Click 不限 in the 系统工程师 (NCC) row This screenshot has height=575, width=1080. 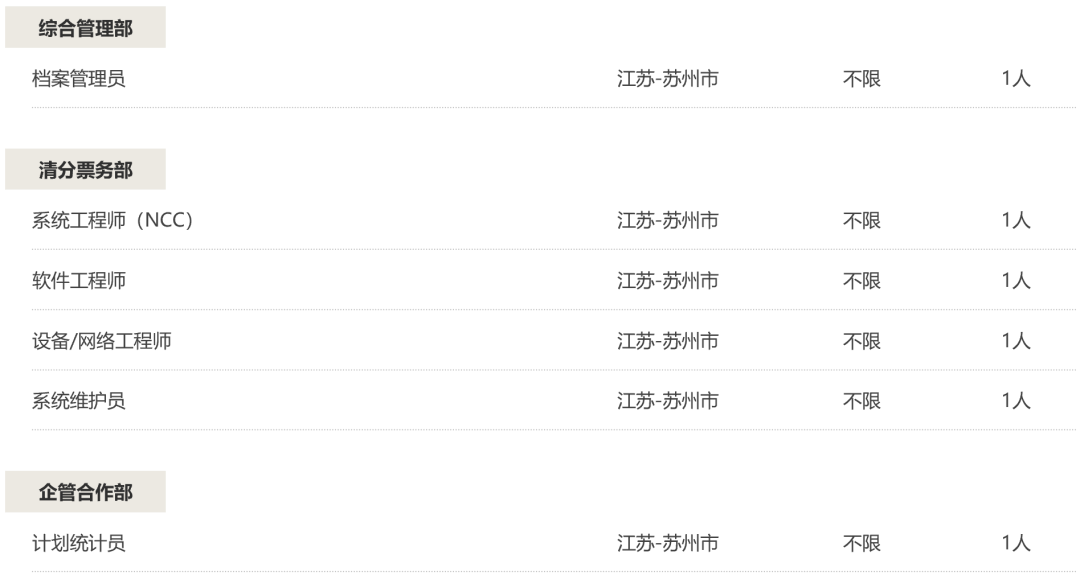862,221
